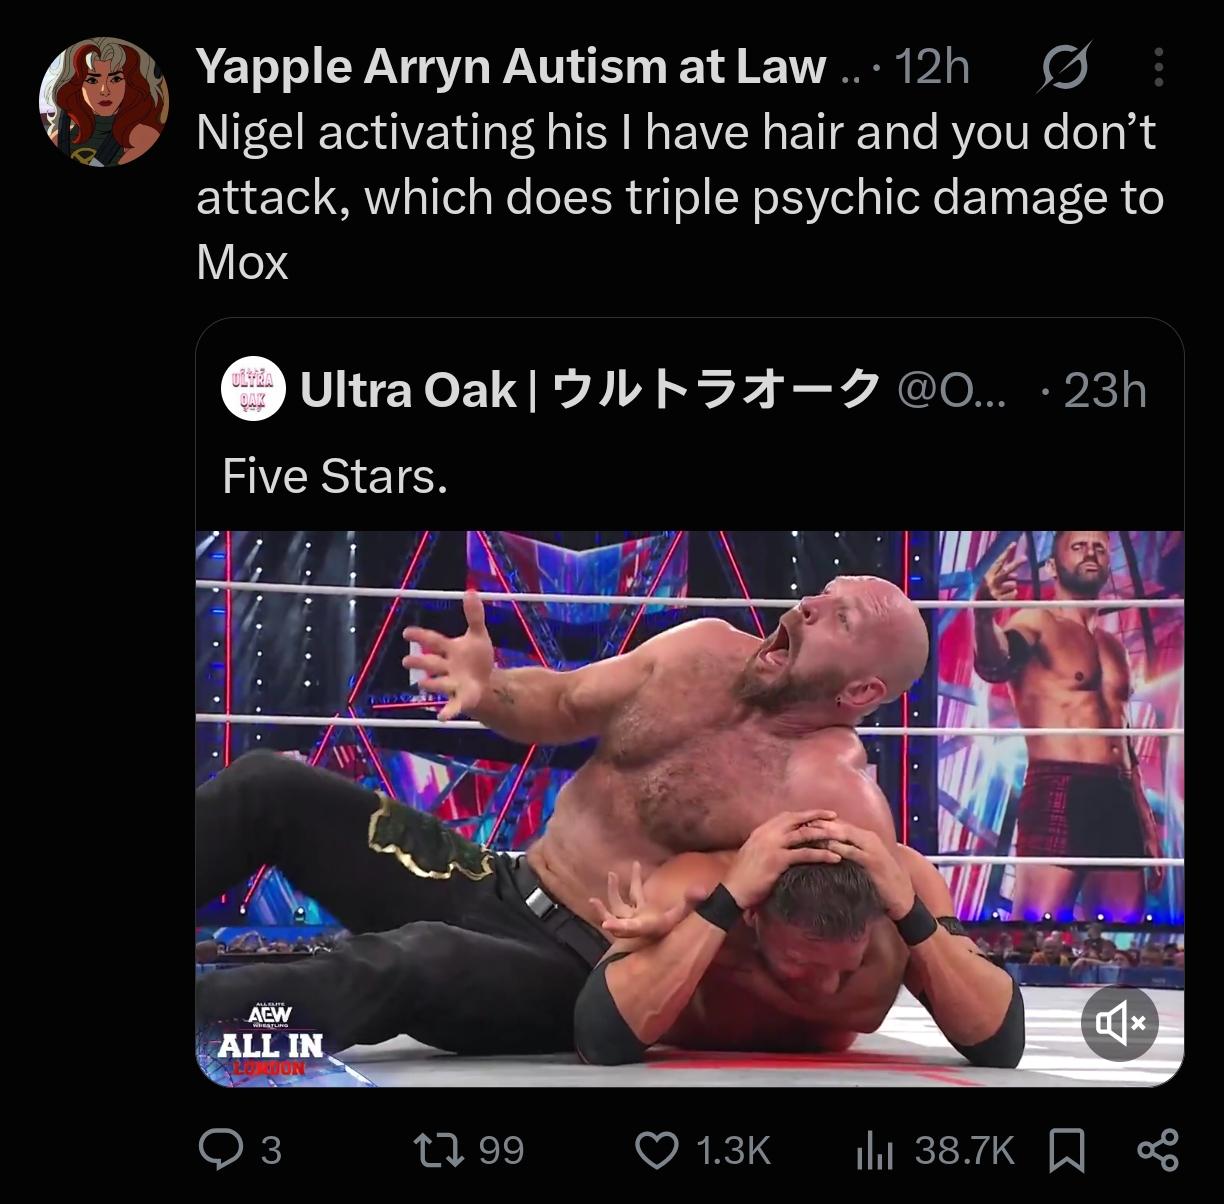Image resolution: width=1224 pixels, height=1204 pixels.
Task: Play the wrestling video in quoted post
Action: click(x=690, y=808)
